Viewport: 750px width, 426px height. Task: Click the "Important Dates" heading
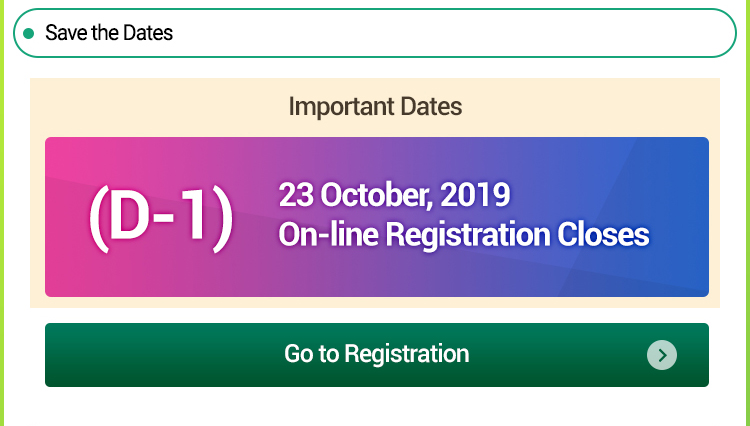pyautogui.click(x=375, y=105)
